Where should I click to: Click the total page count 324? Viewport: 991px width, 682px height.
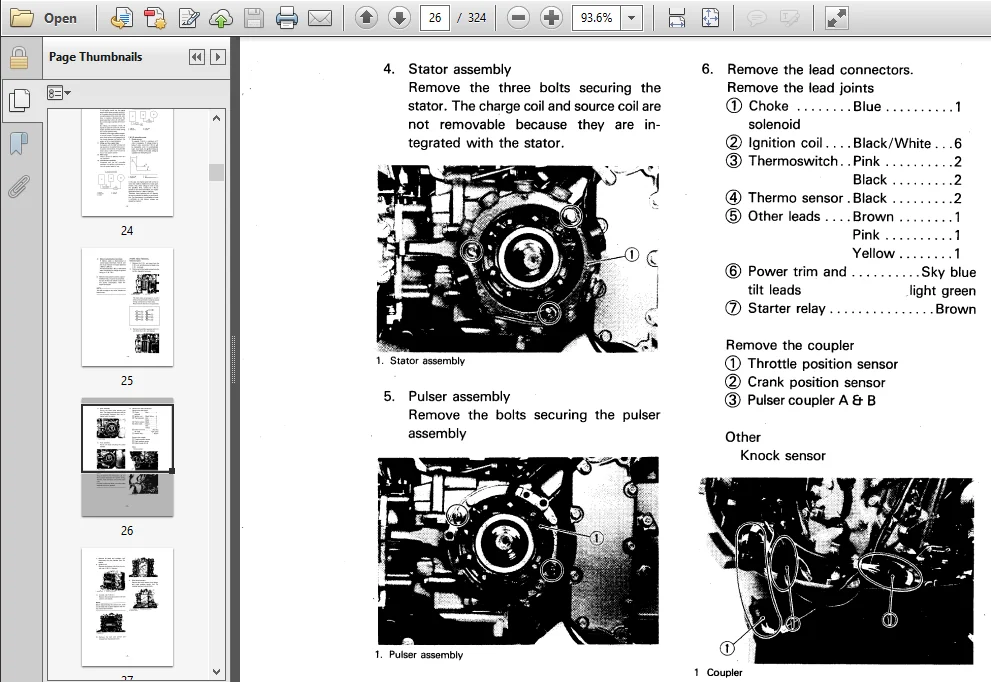(x=477, y=18)
